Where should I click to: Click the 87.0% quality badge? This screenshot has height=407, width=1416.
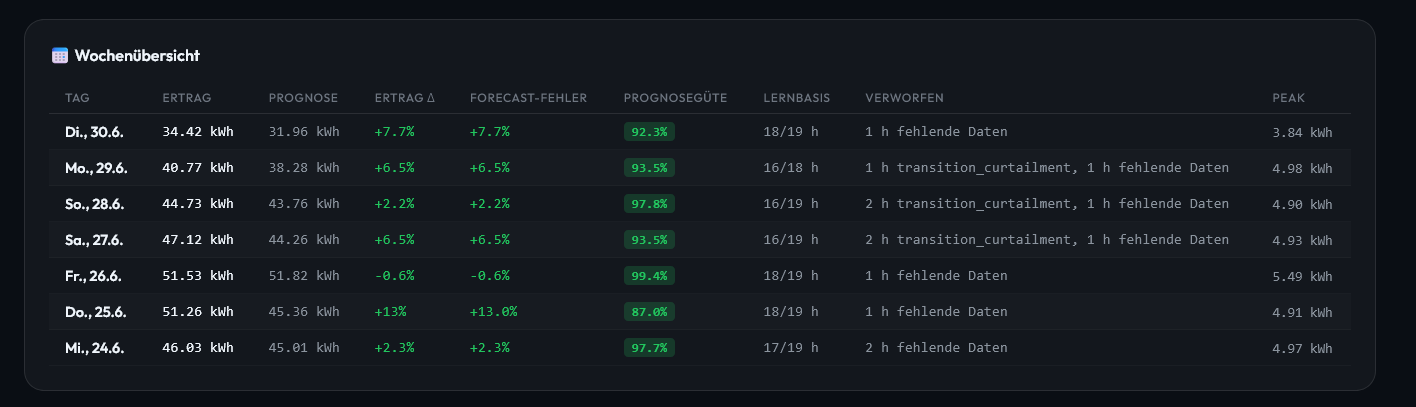(x=649, y=312)
